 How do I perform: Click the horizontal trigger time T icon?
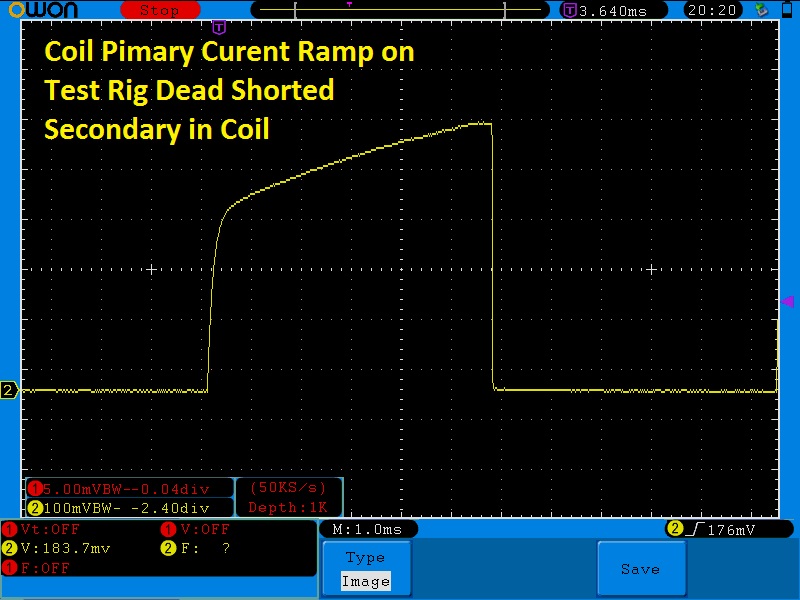point(569,10)
